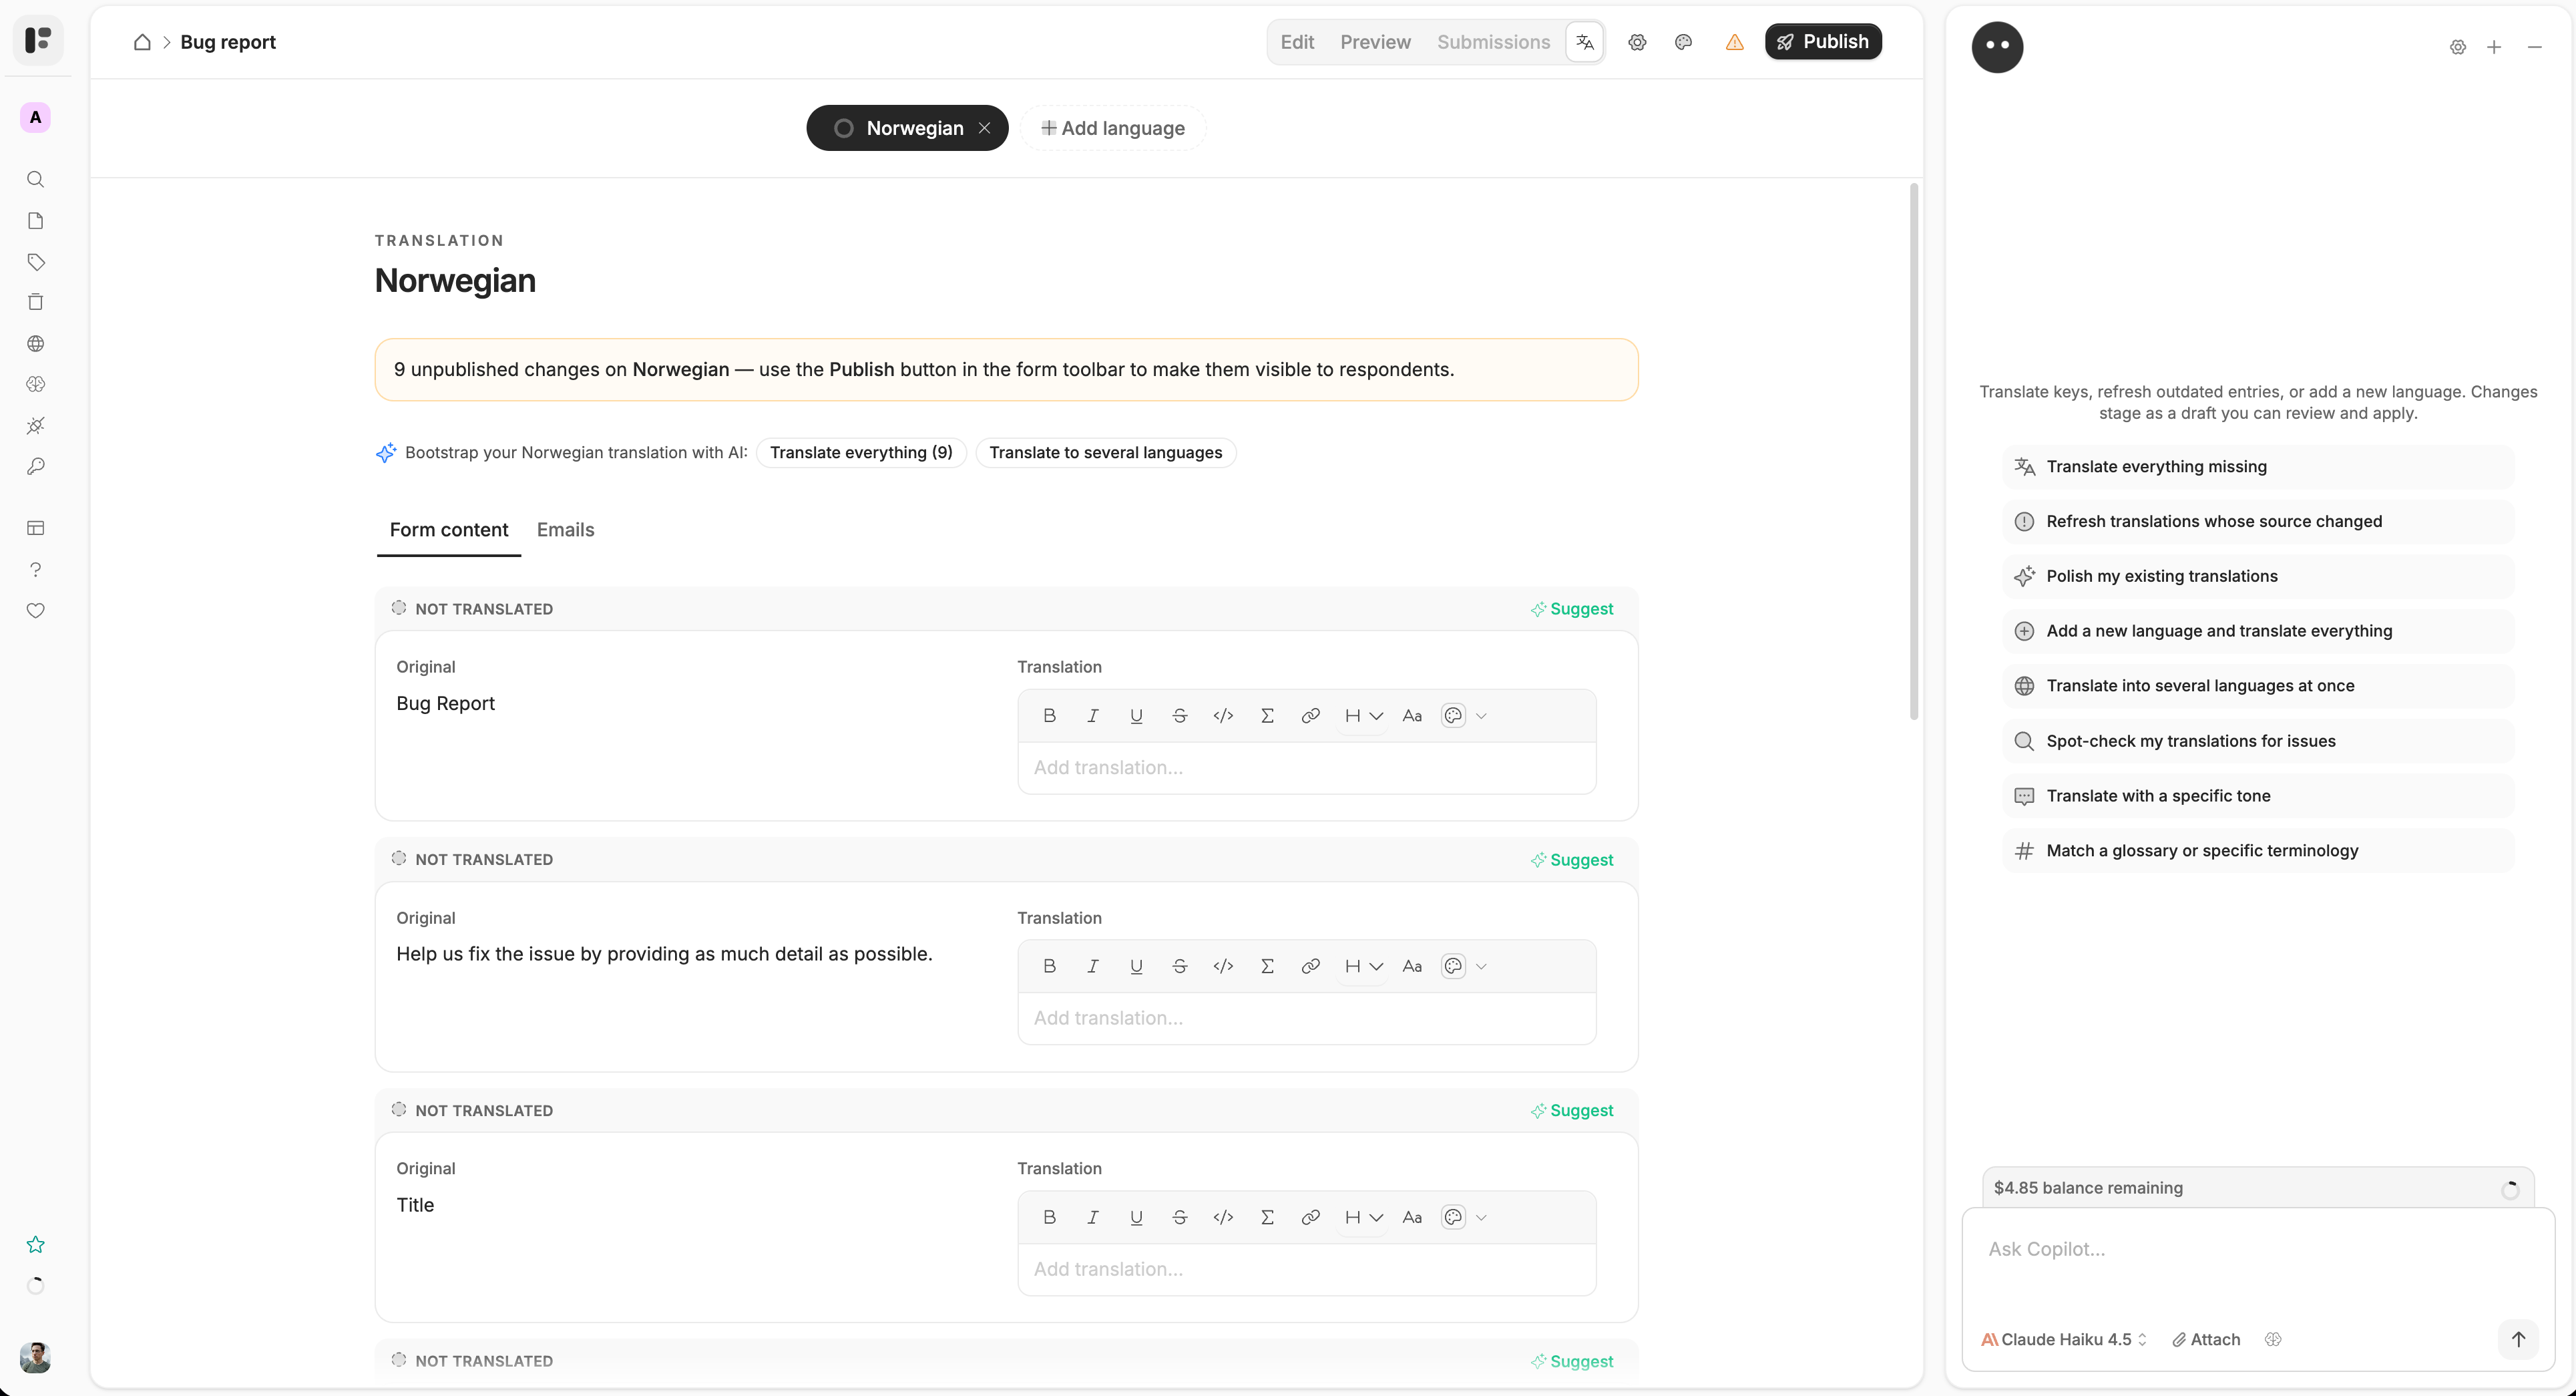Toggle inline code in Bug Report translation toolbar
This screenshot has width=2576, height=1396.
(x=1223, y=716)
